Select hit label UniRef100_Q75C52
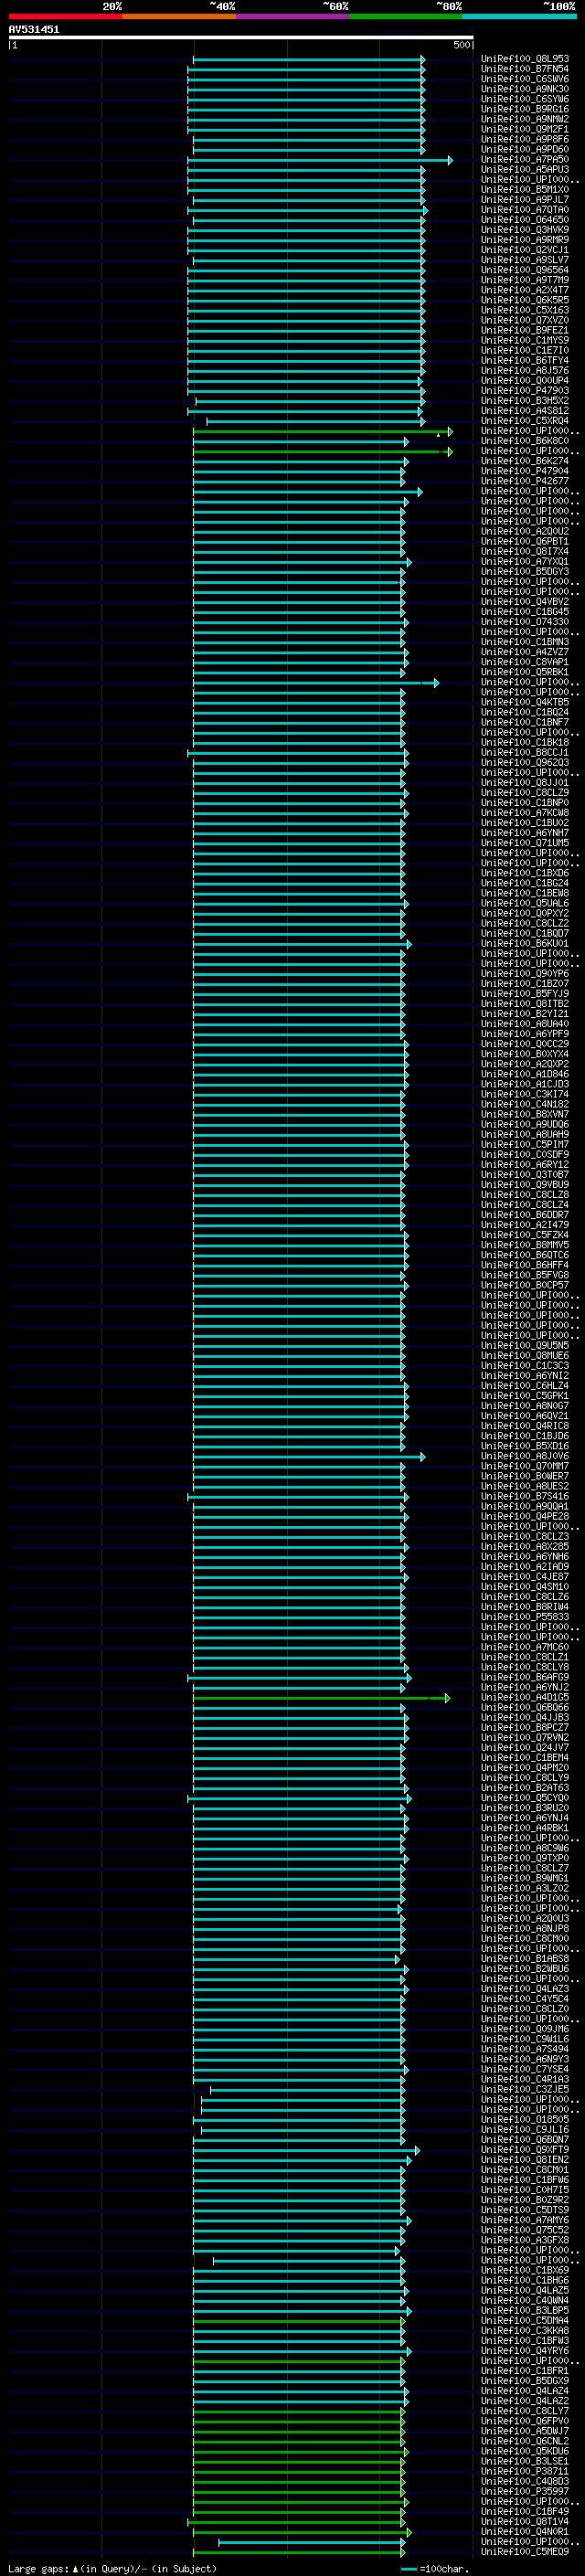585x2576 pixels. click(525, 2231)
